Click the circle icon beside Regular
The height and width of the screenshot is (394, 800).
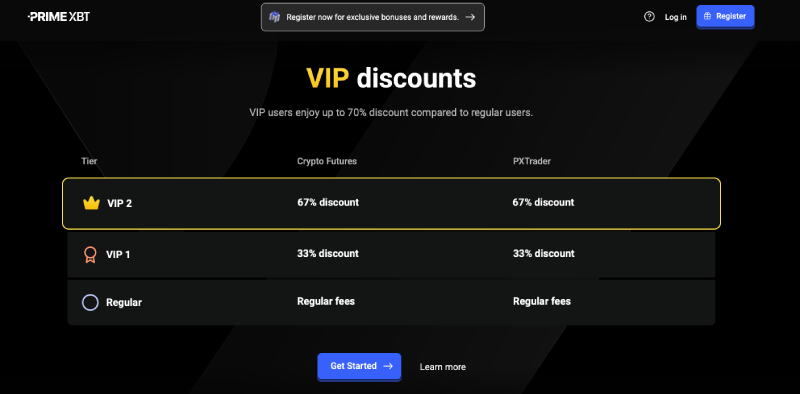pos(90,302)
